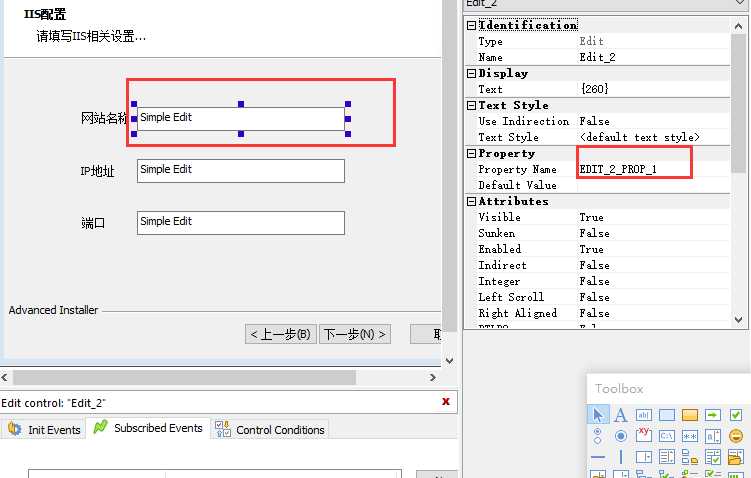
Task: Select the red 'xy' edit tool
Action: (644, 434)
